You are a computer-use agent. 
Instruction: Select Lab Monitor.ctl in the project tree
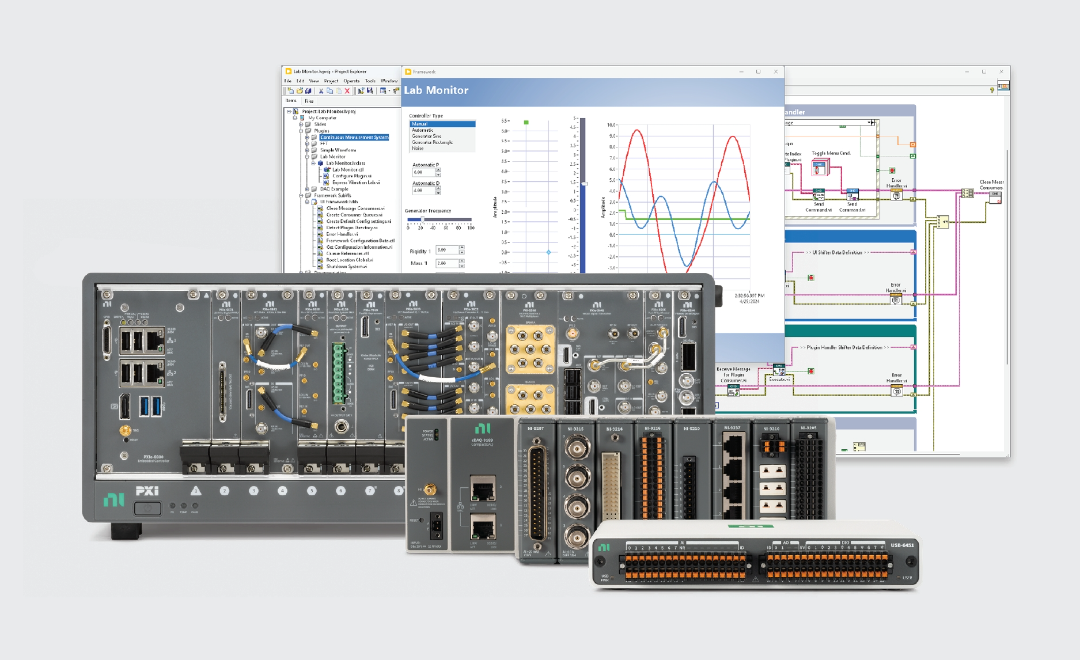tap(349, 170)
